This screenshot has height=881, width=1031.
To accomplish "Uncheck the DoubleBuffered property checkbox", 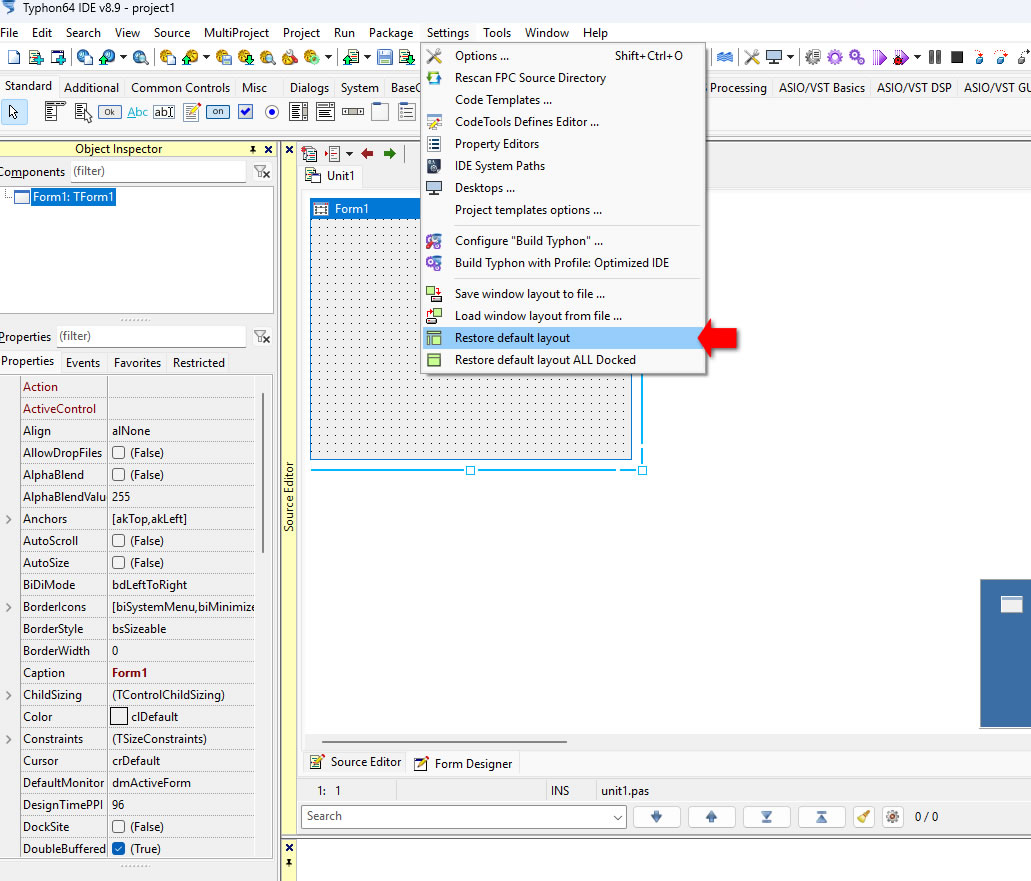I will (119, 849).
